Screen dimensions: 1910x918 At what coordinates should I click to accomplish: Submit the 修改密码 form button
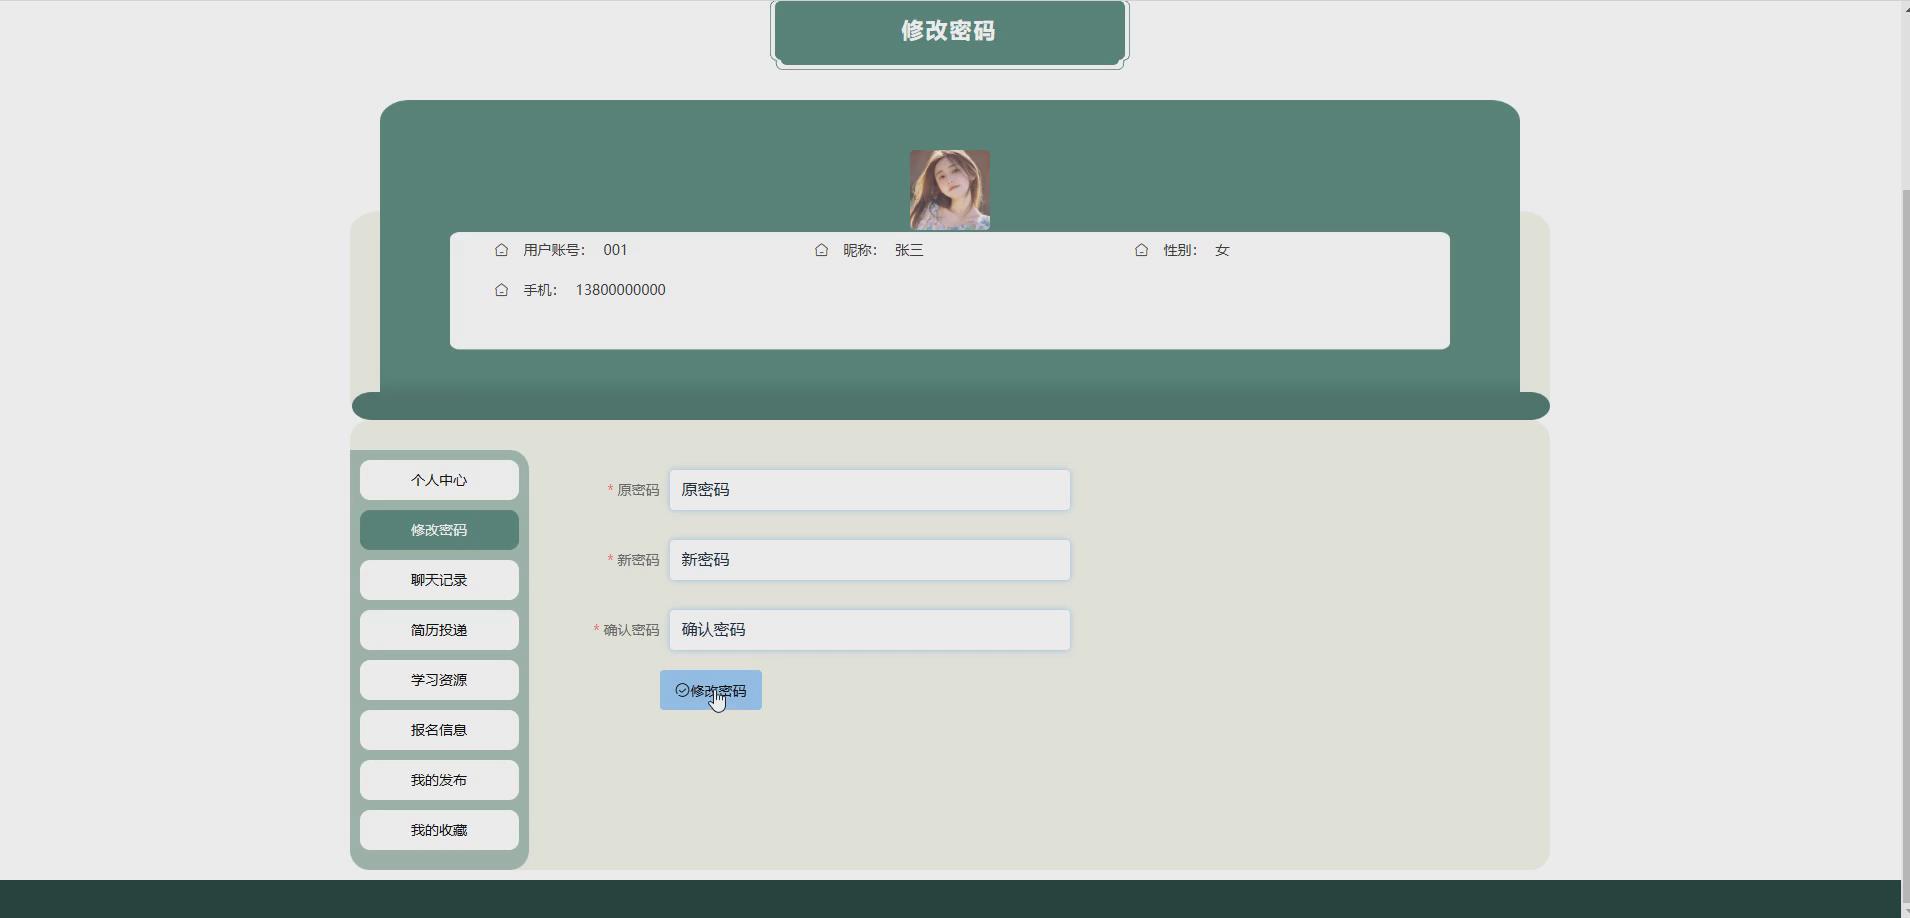click(711, 690)
